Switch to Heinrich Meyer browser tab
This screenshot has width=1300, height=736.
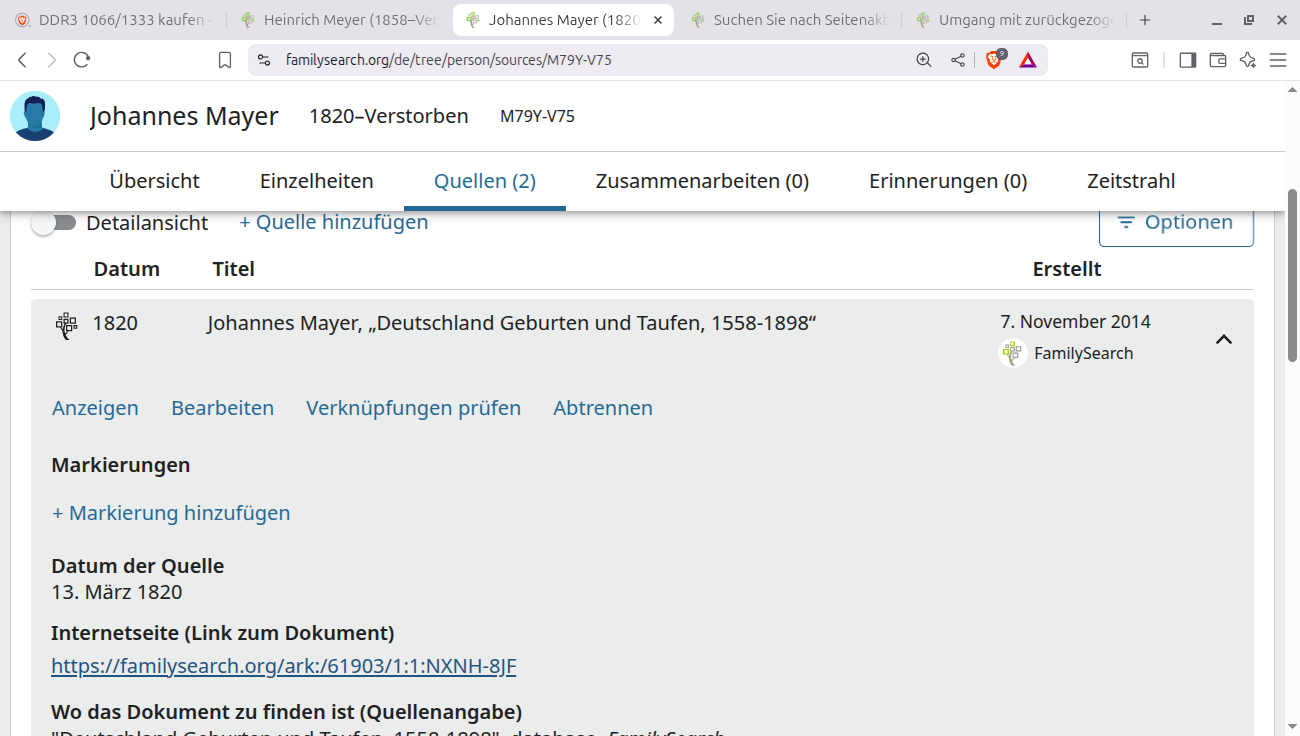tap(340, 20)
